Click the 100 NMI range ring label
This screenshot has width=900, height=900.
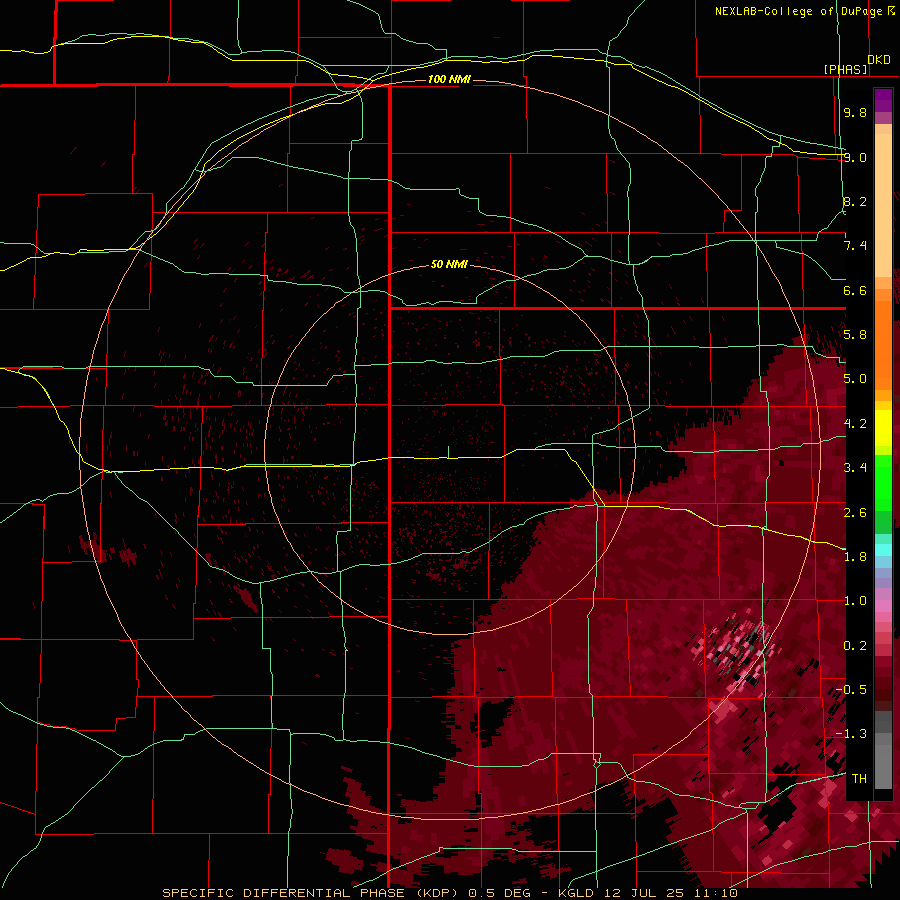[449, 79]
